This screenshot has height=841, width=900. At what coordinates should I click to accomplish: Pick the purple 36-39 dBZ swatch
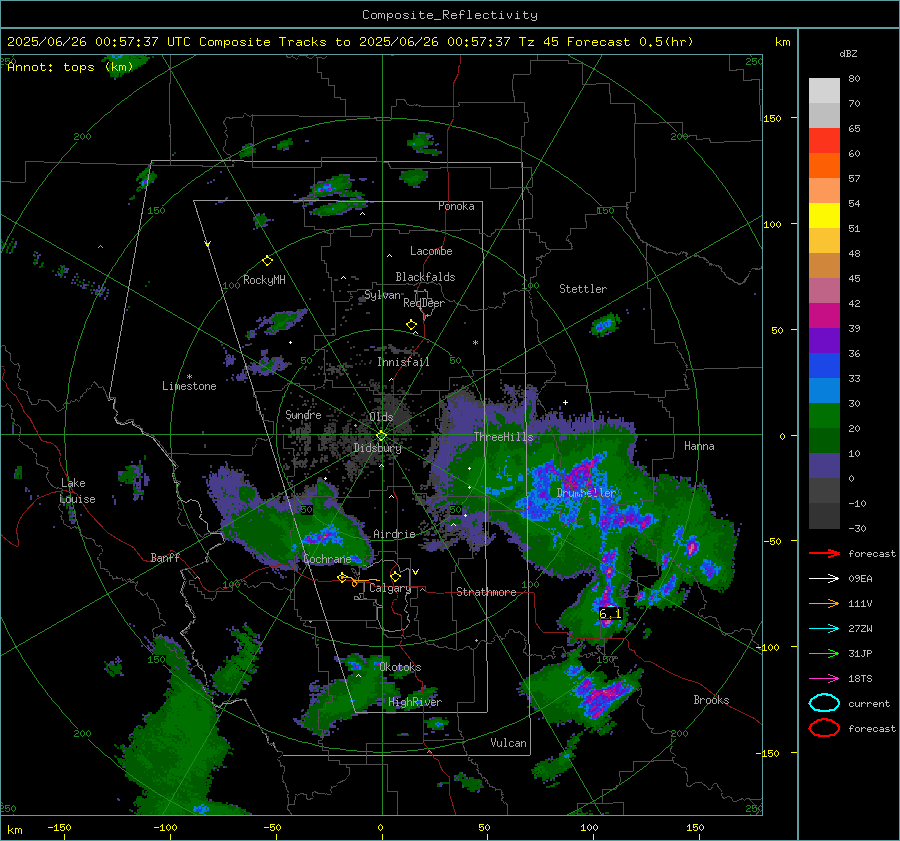(824, 341)
